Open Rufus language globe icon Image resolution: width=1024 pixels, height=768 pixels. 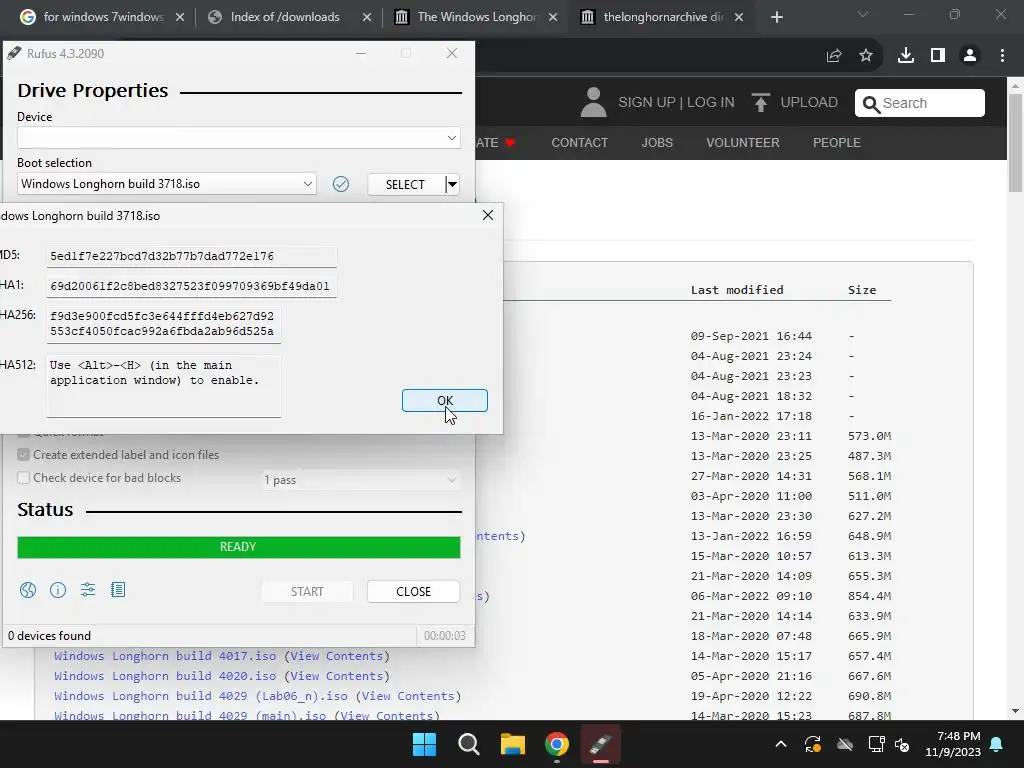[28, 590]
